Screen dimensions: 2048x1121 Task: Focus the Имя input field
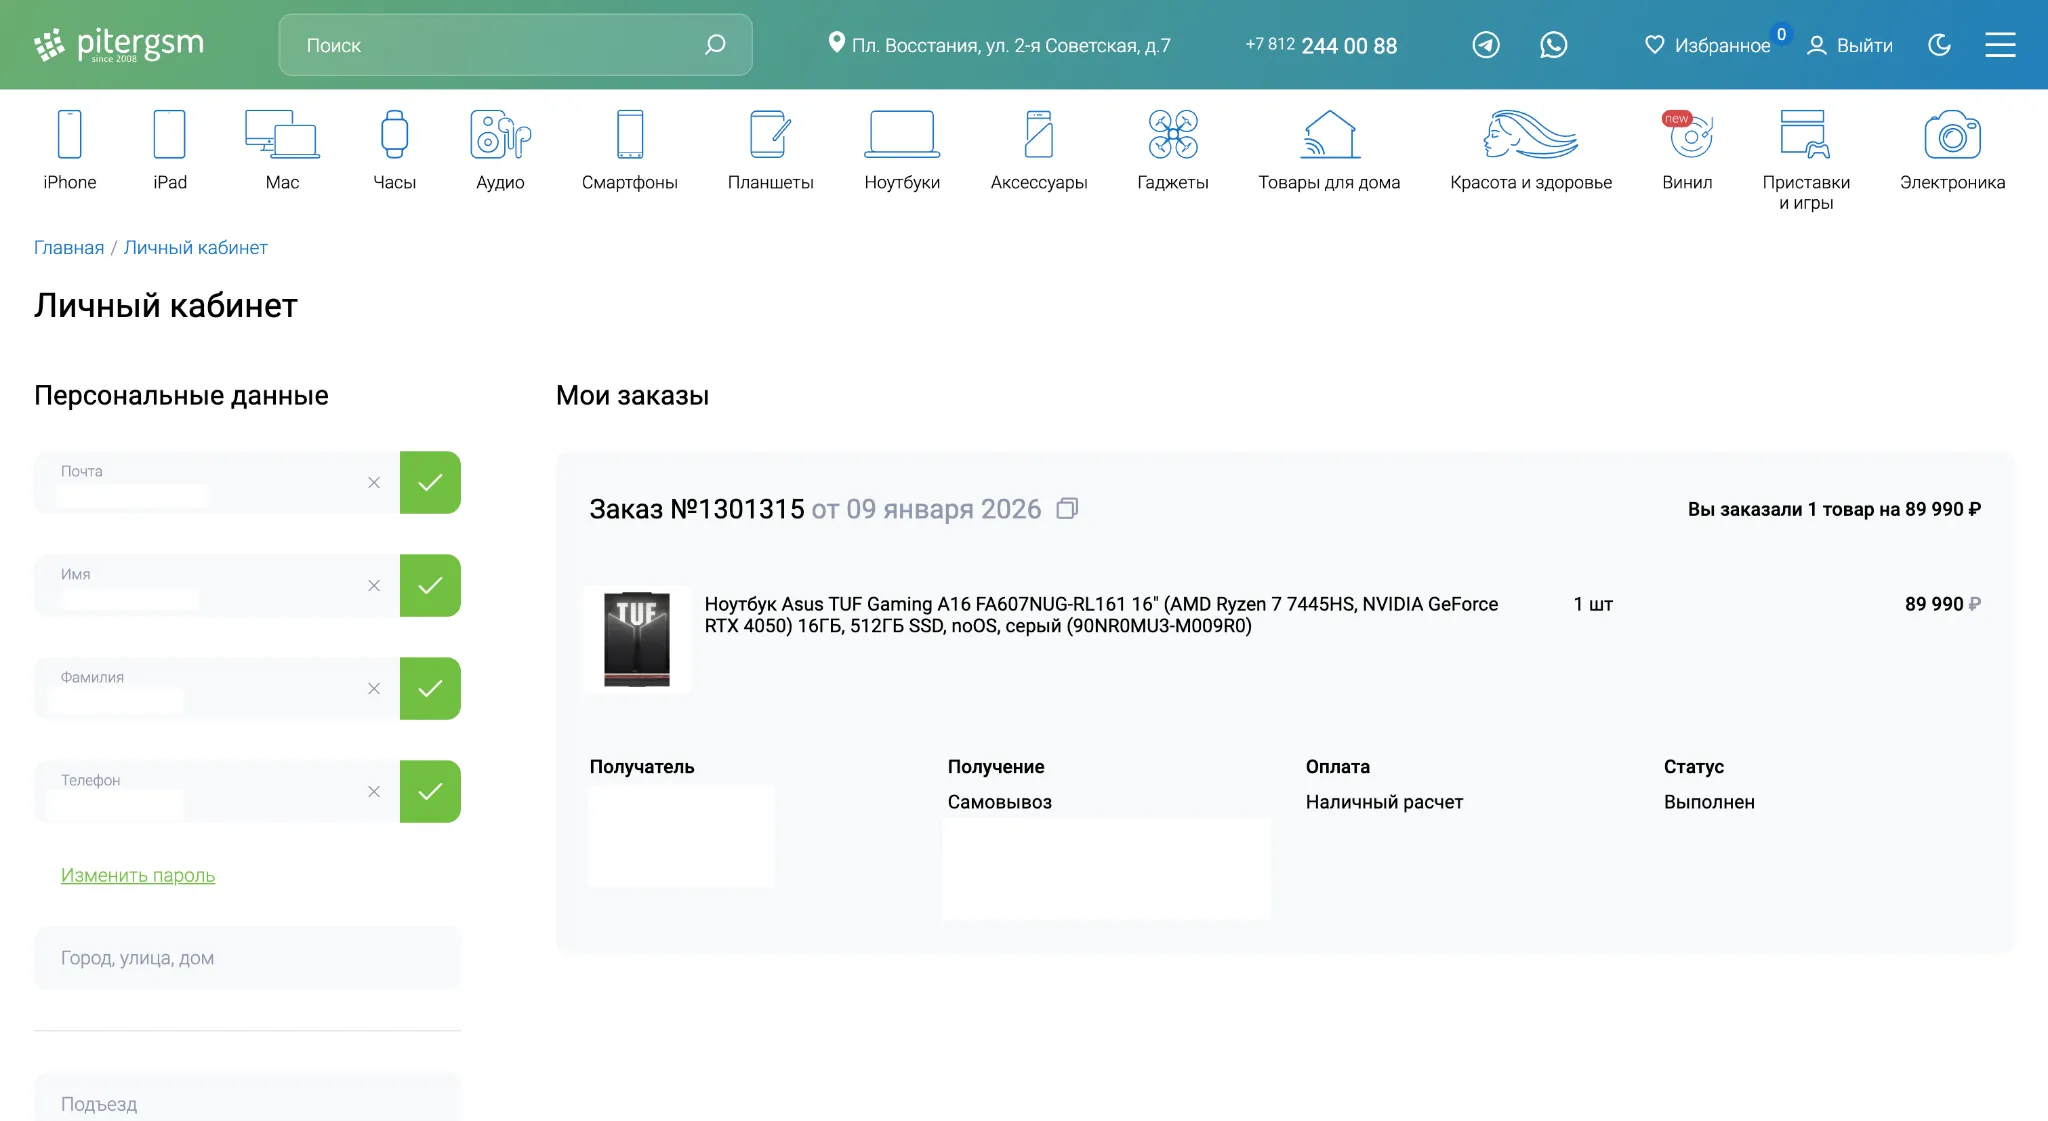217,586
